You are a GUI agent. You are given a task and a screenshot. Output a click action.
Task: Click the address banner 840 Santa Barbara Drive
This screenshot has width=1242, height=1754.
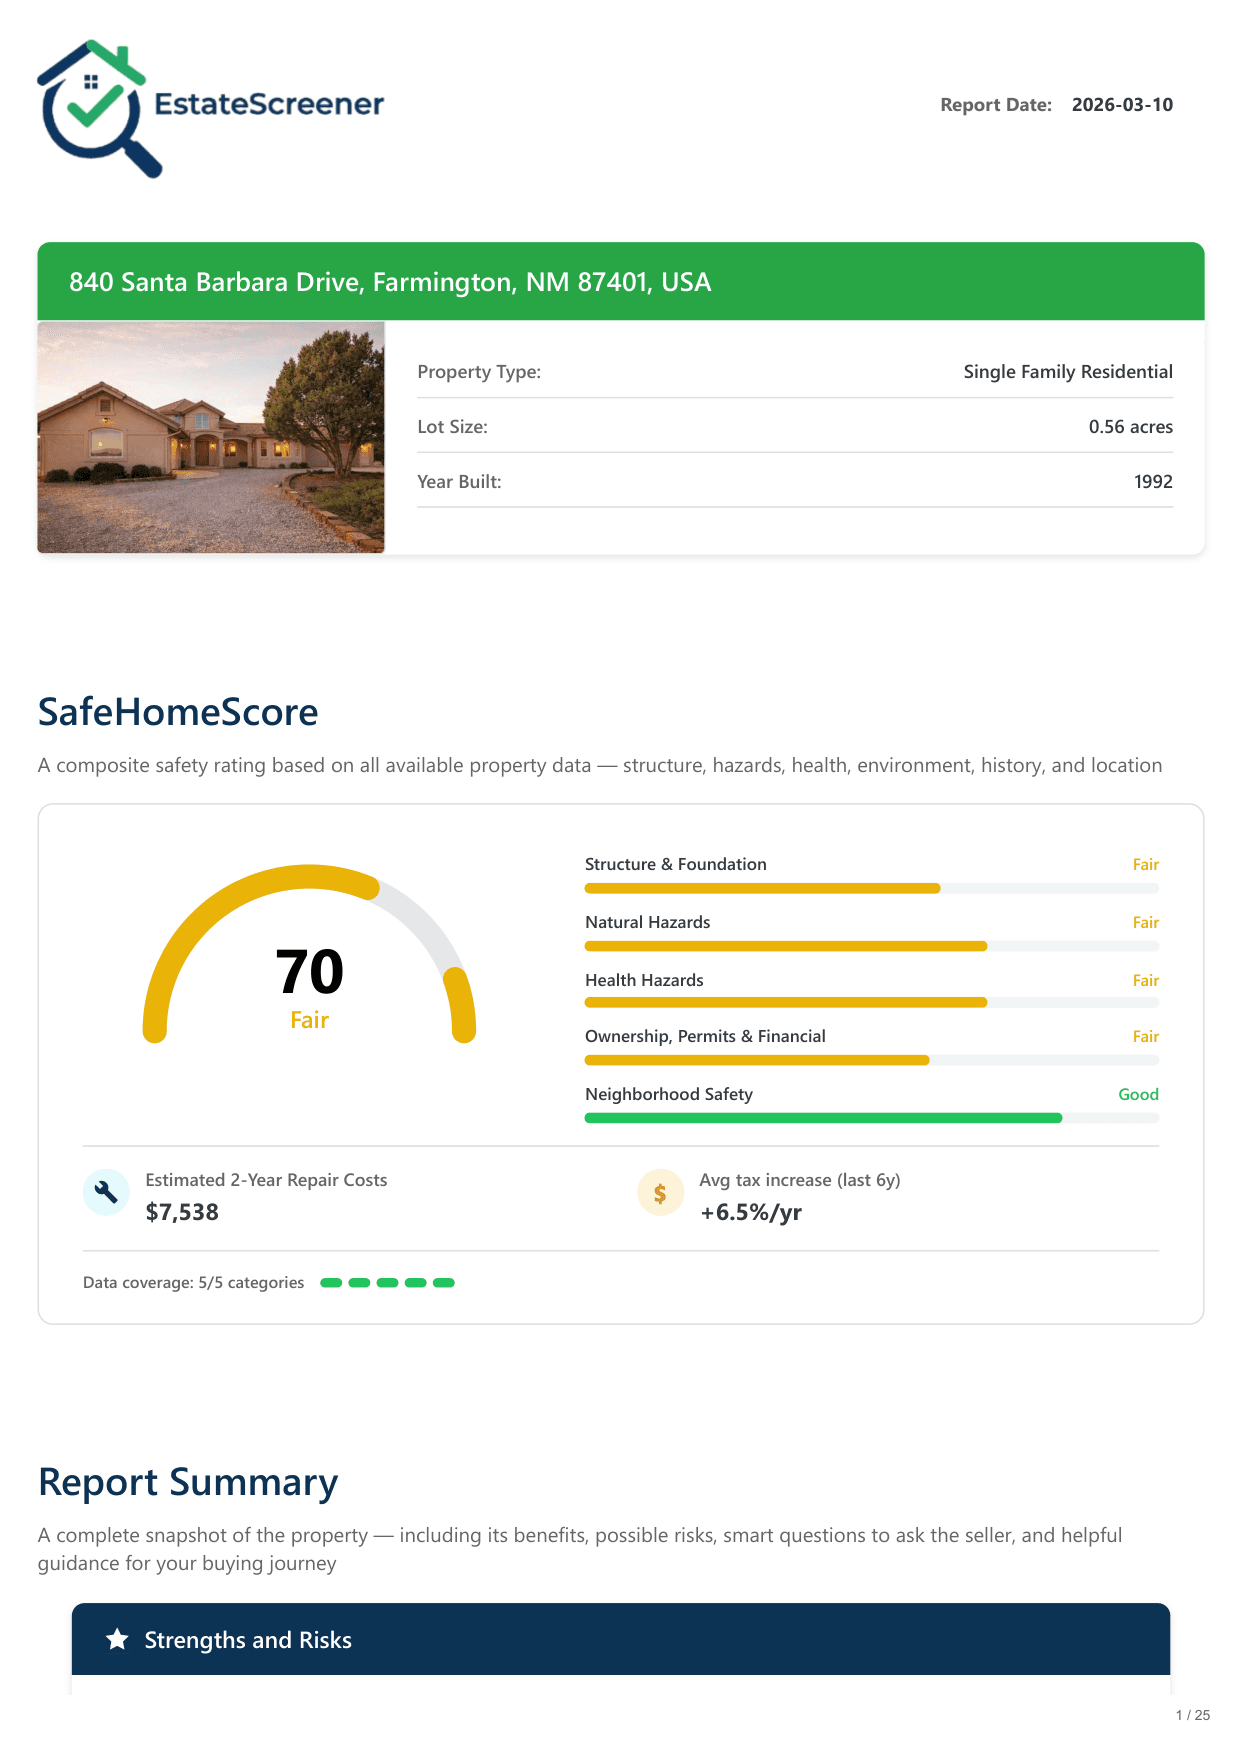(x=621, y=282)
